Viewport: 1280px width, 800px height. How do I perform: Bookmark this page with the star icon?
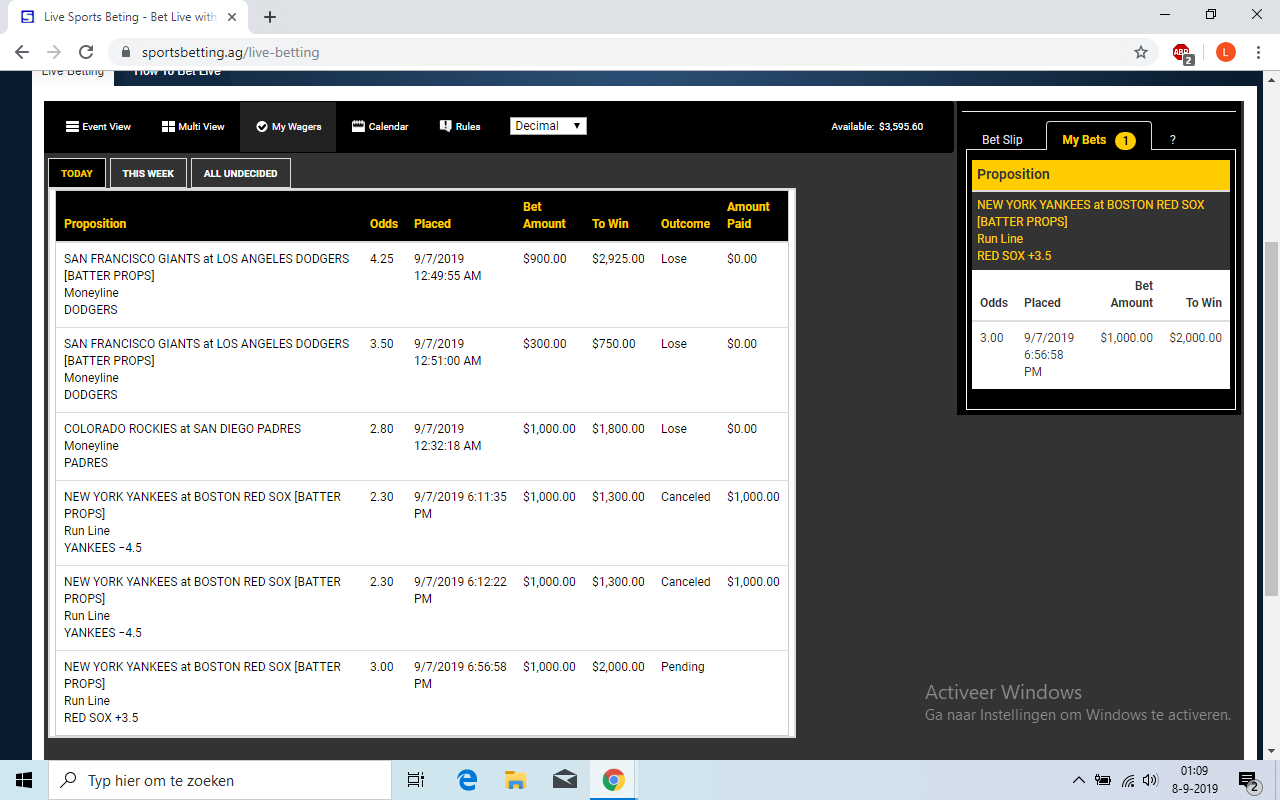click(1141, 52)
